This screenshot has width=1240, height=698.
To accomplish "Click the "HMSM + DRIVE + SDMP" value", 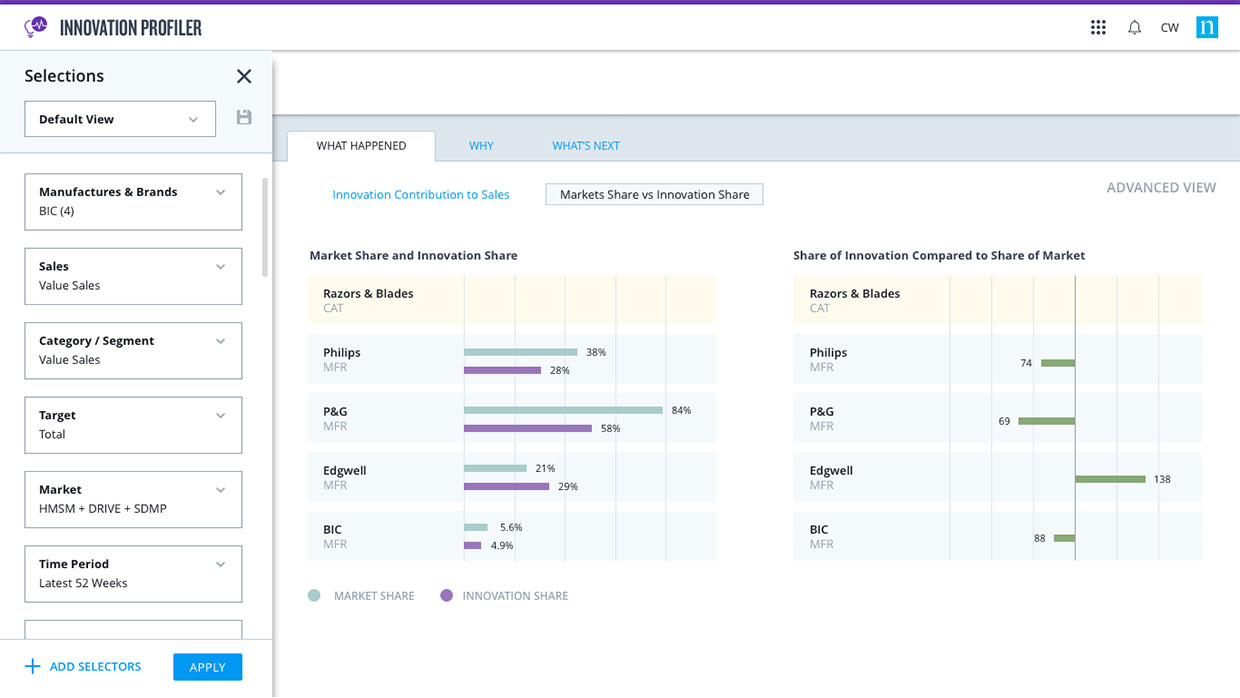I will click(103, 509).
